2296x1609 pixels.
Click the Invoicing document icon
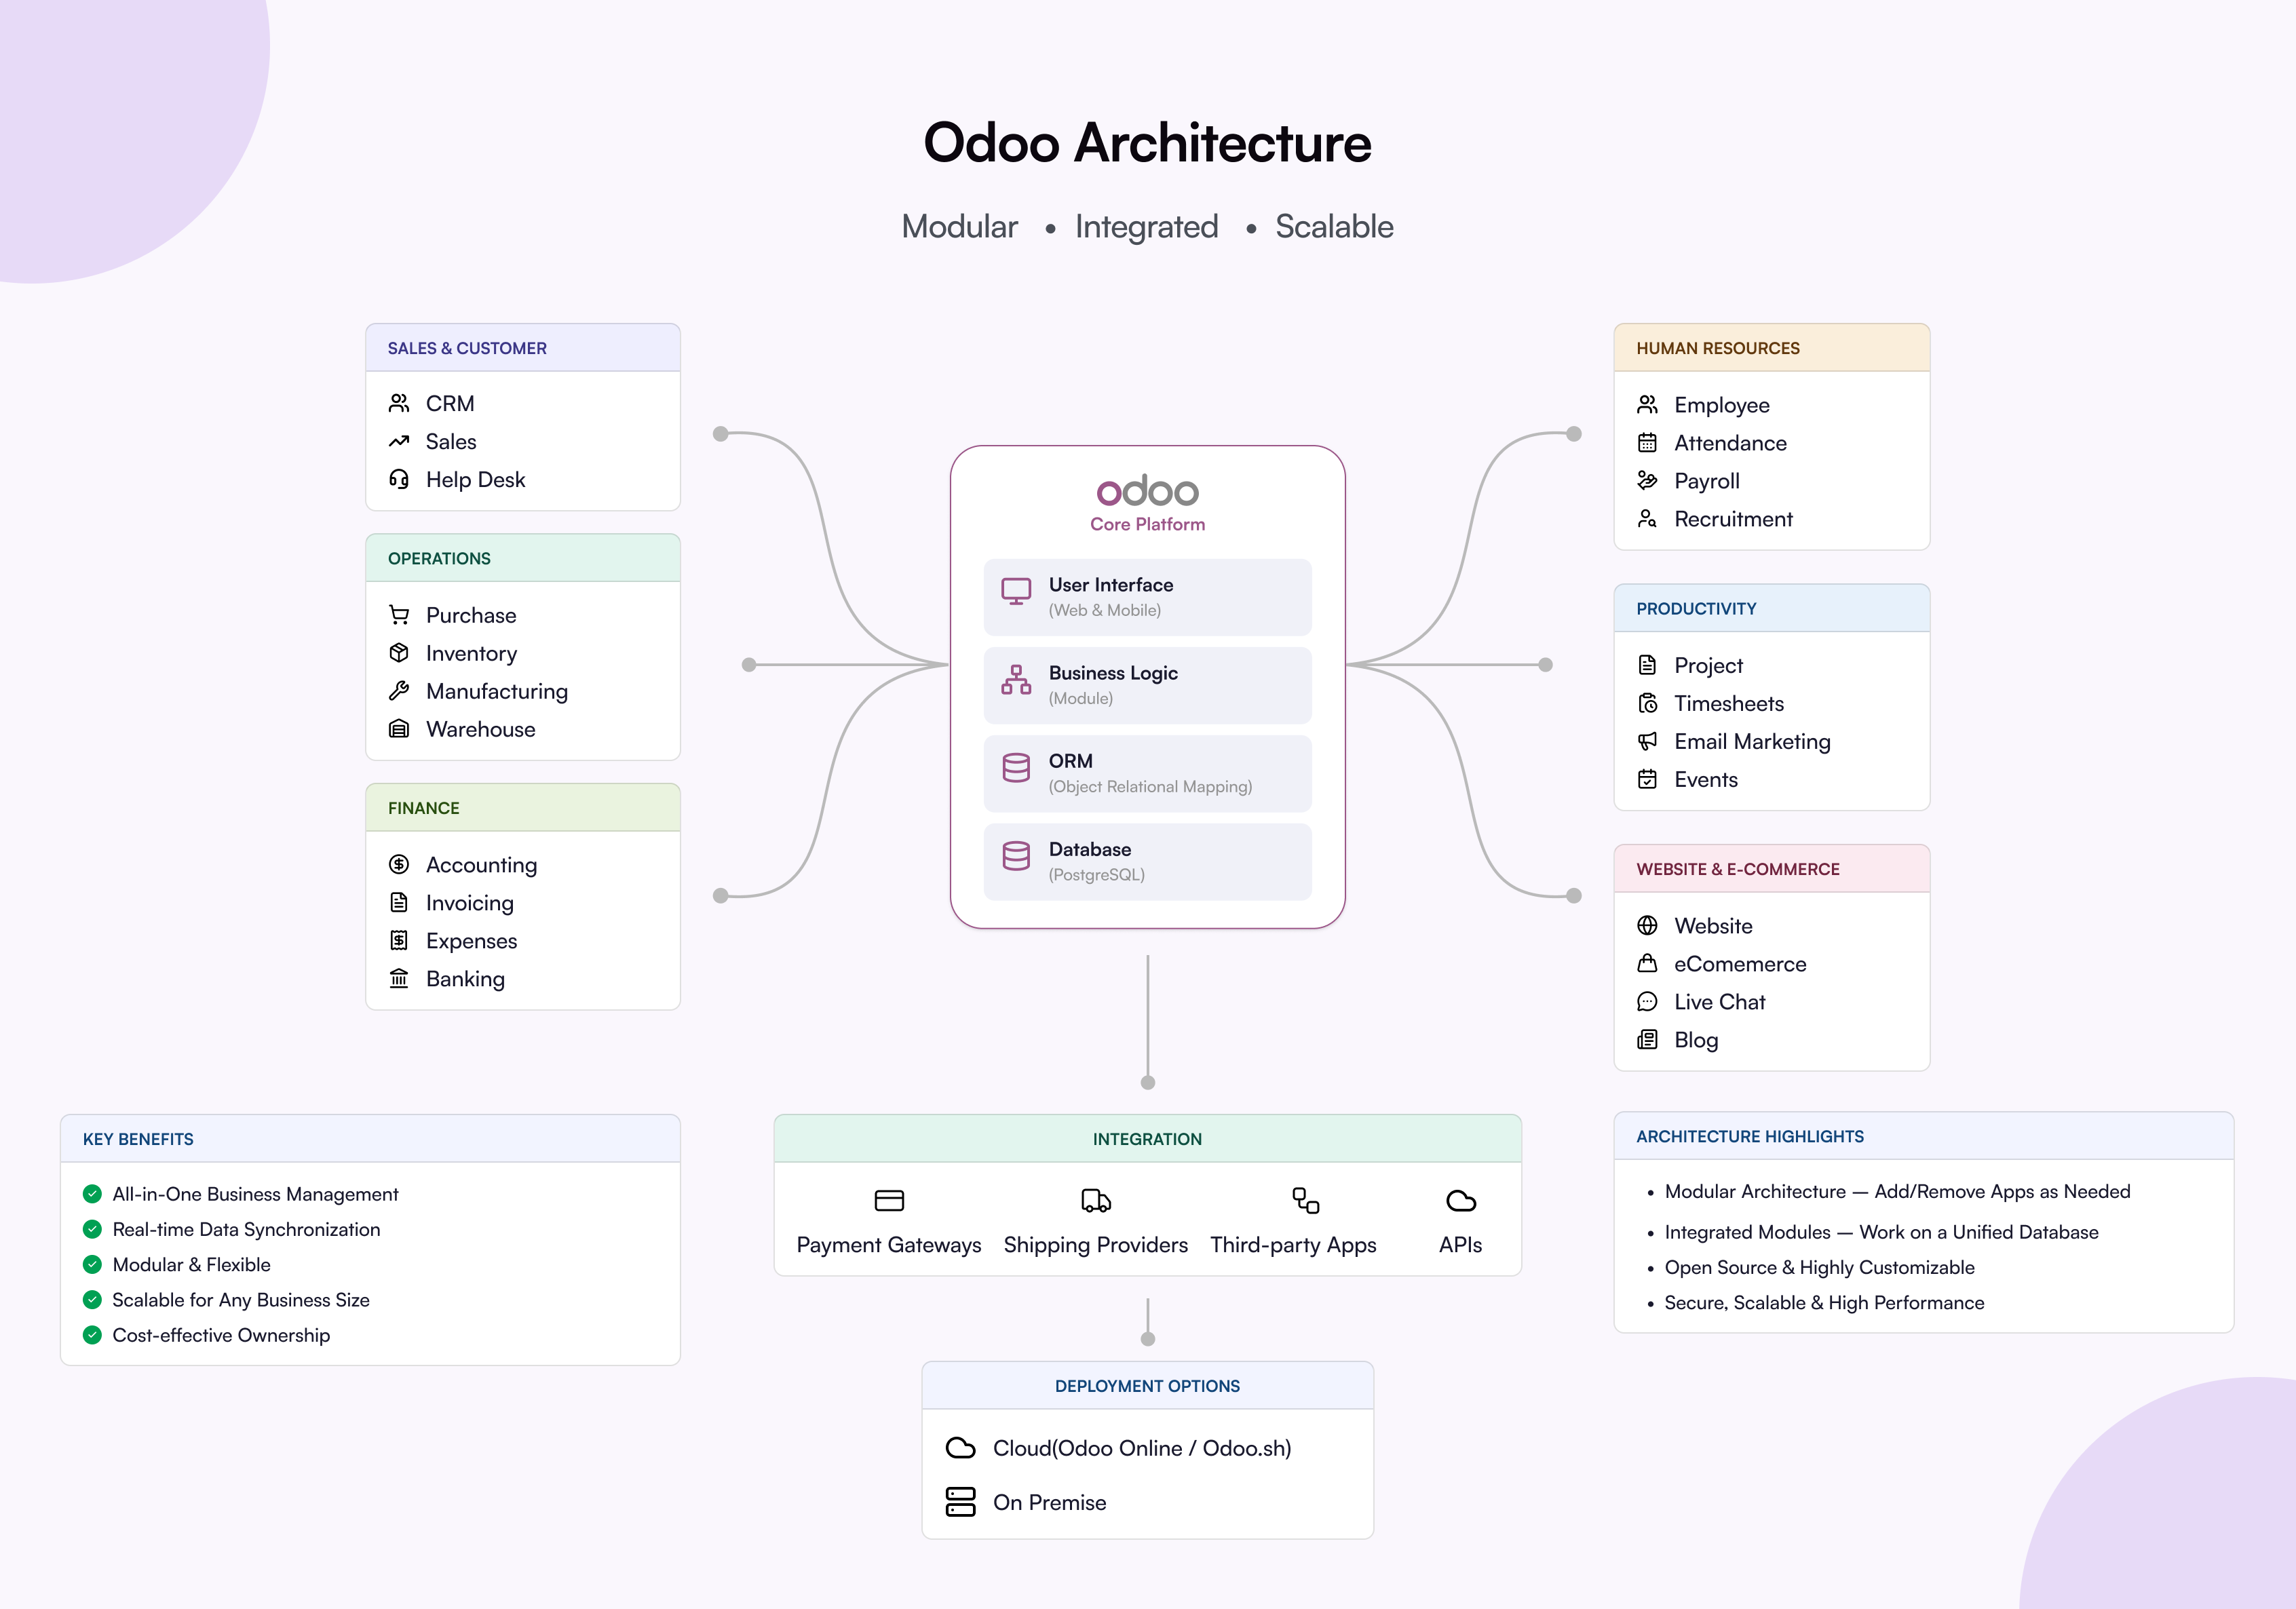click(x=399, y=902)
